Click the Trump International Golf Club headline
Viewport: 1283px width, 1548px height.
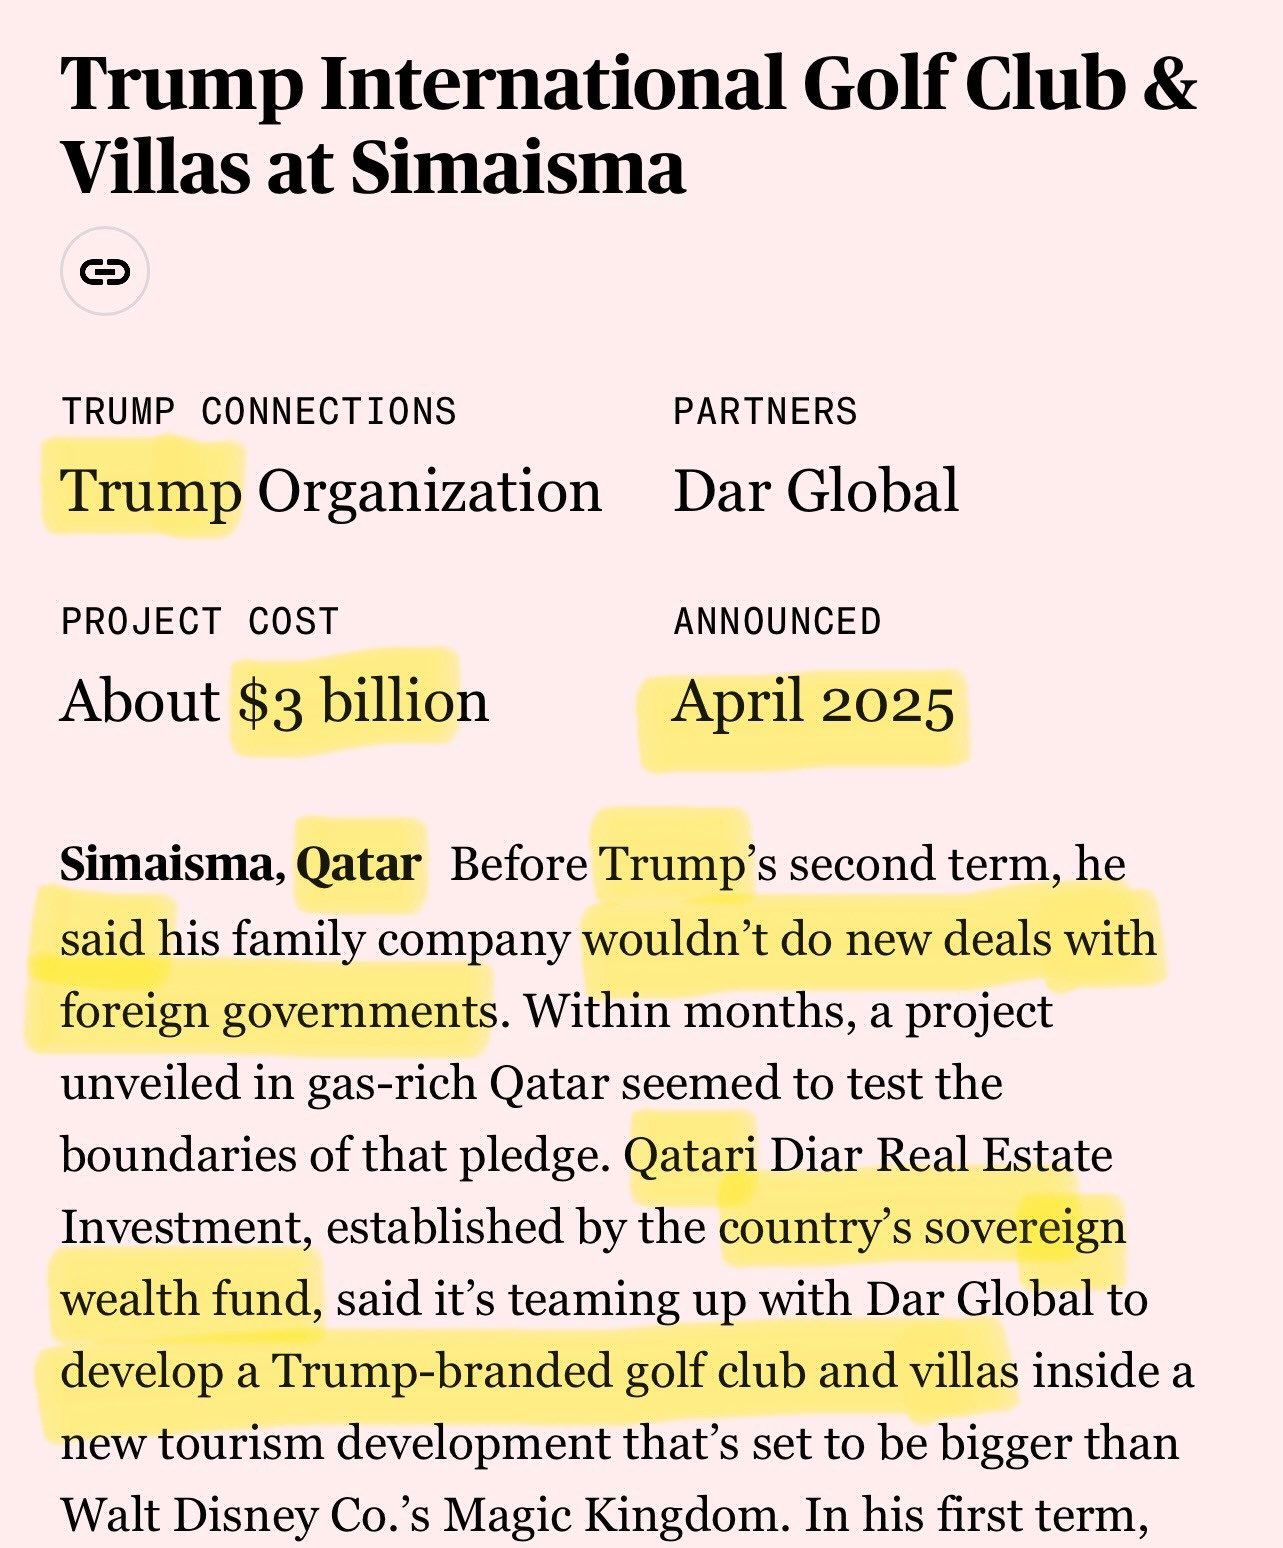point(628,125)
